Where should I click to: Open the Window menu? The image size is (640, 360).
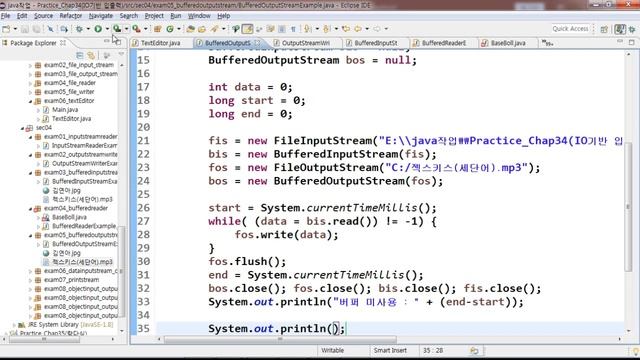point(199,16)
